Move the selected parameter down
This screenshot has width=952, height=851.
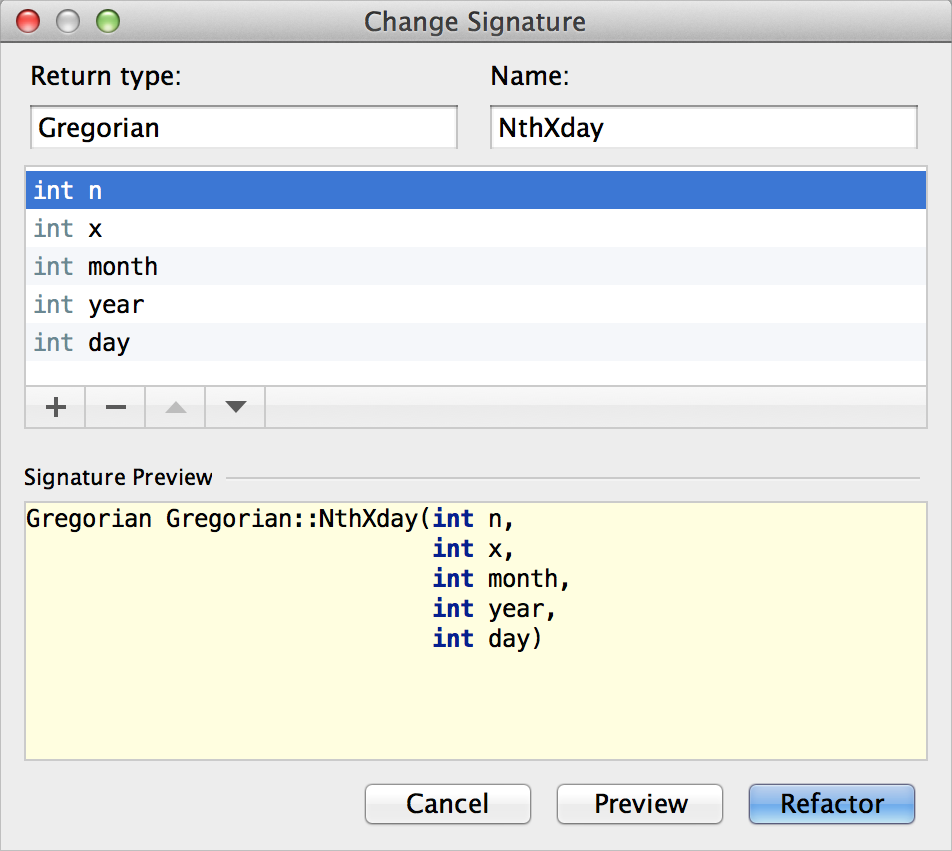pos(234,407)
